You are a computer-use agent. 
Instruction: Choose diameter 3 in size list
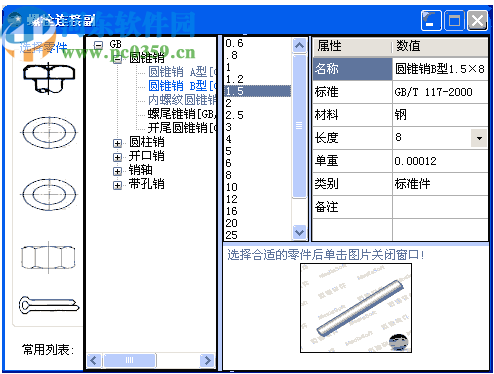(258, 127)
